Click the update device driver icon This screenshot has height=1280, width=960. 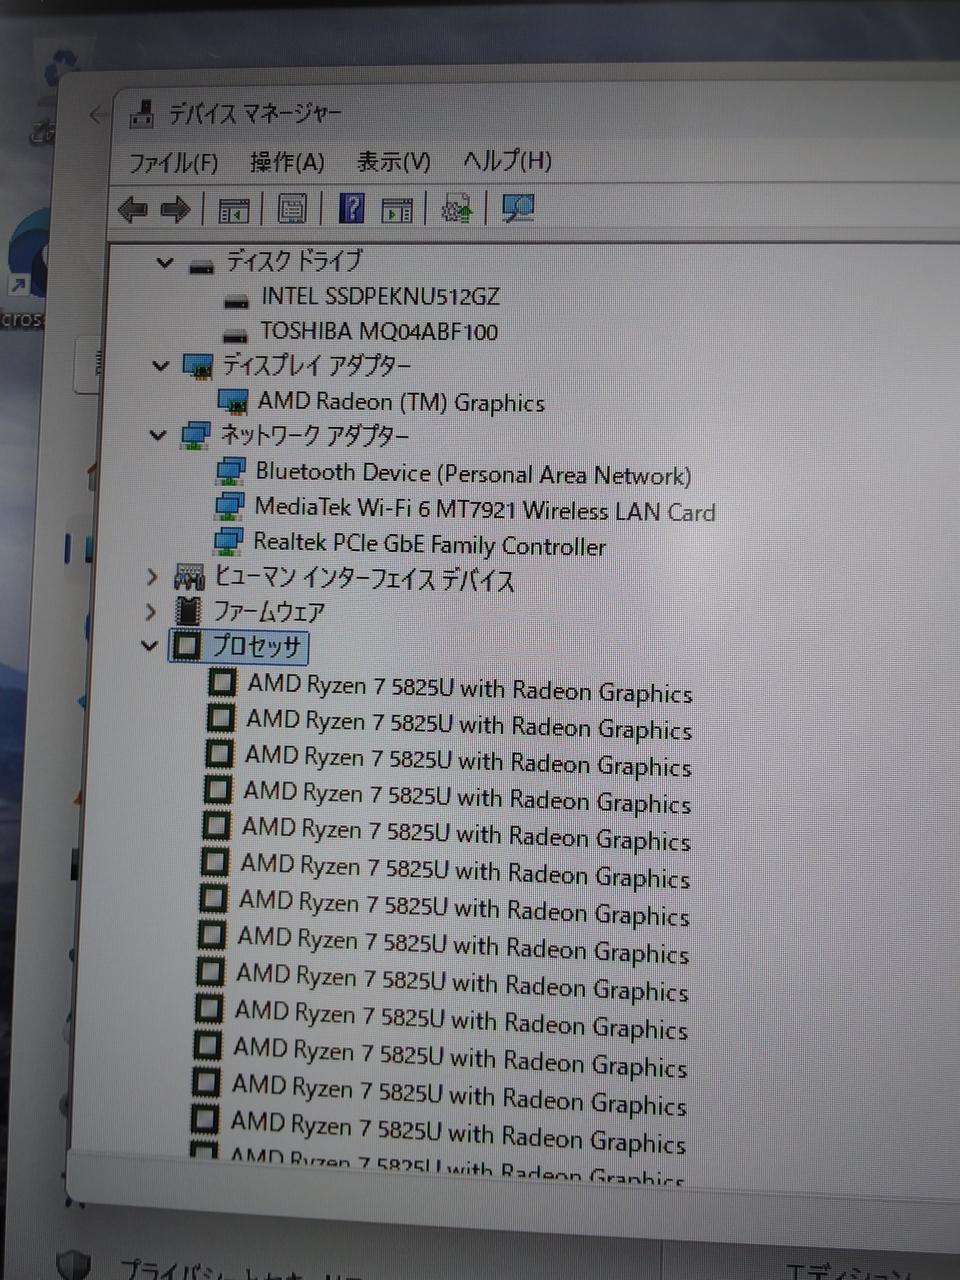pos(456,208)
